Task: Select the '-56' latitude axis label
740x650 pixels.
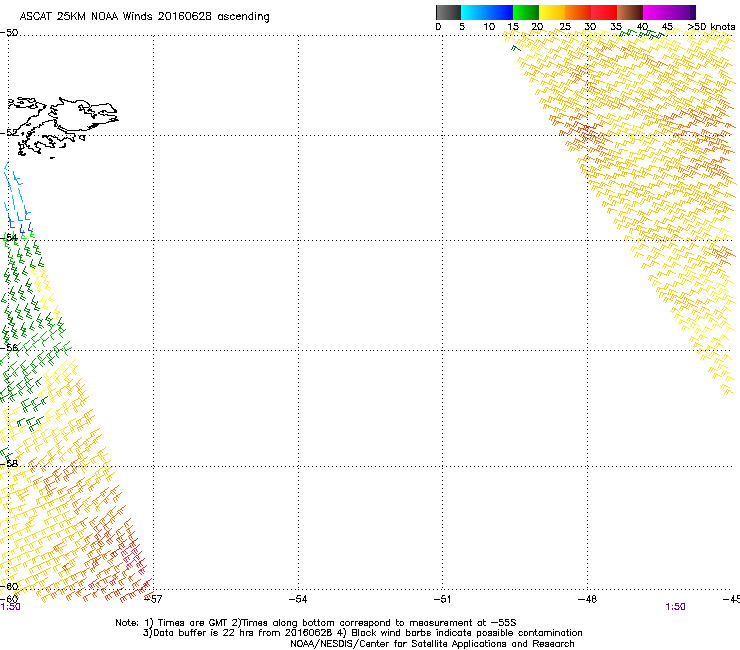Action: click(9, 347)
